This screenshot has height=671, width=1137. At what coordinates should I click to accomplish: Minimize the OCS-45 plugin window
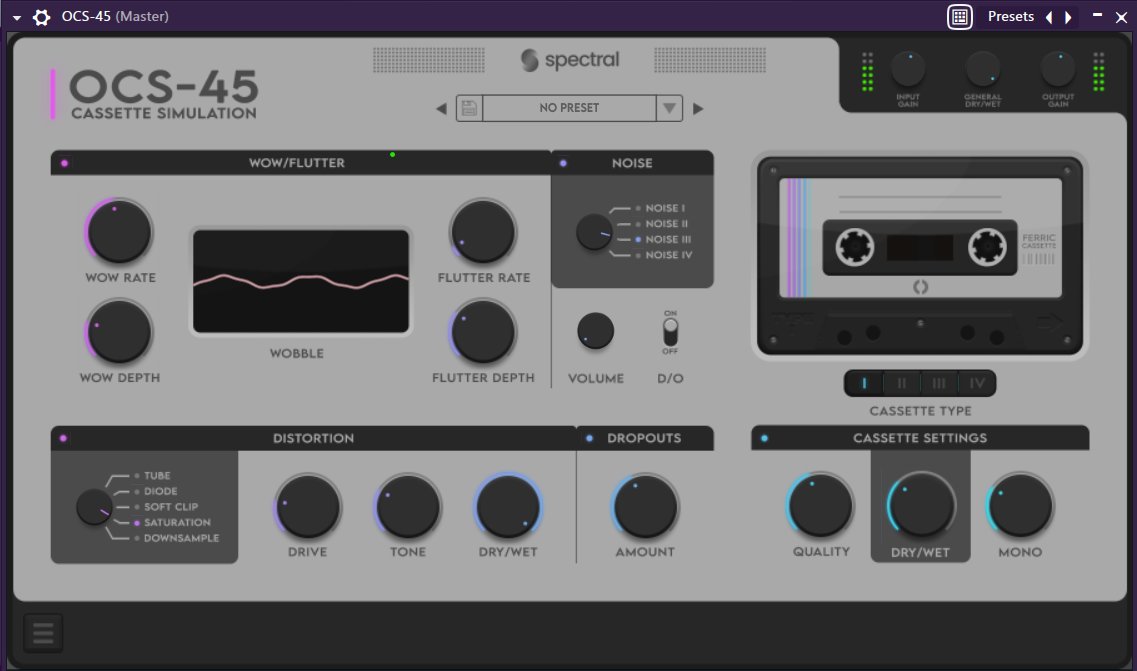(x=1097, y=15)
